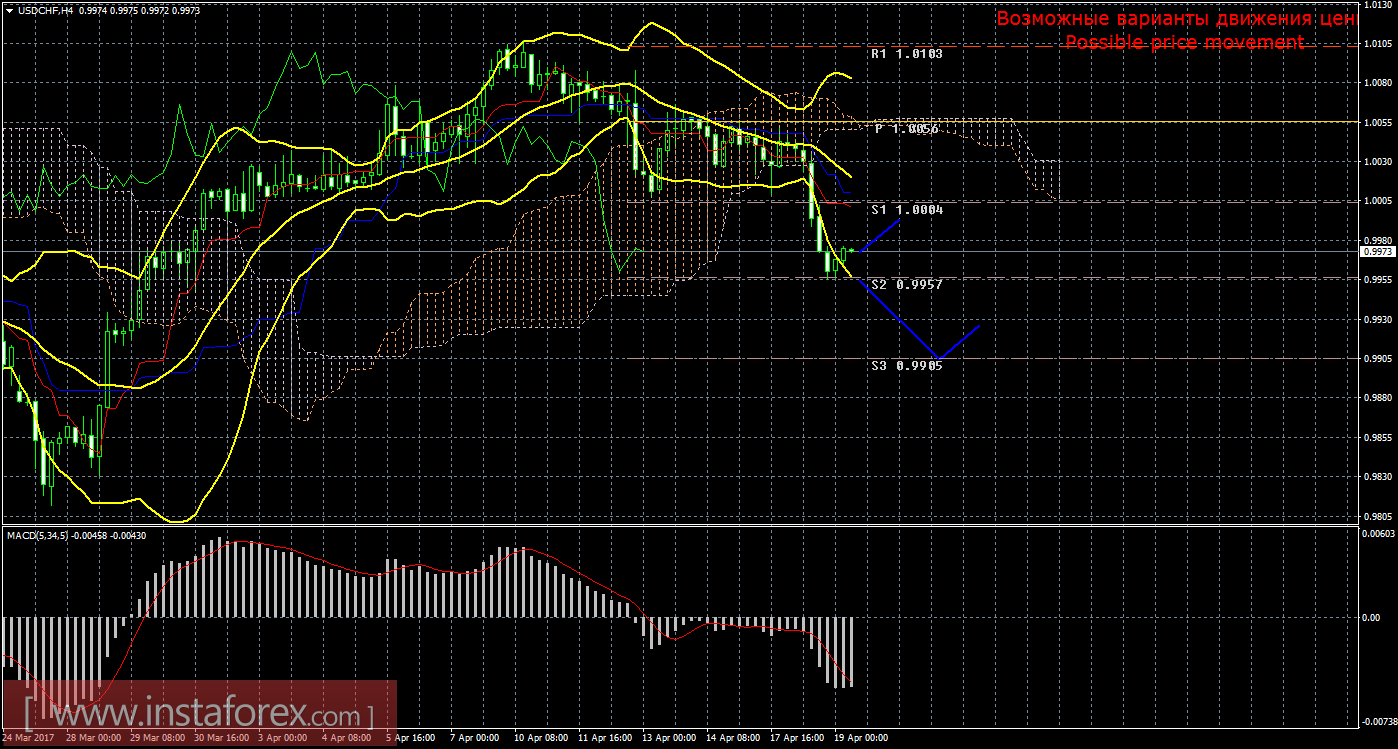
Task: Click the Russian red title text
Action: pyautogui.click(x=1175, y=18)
